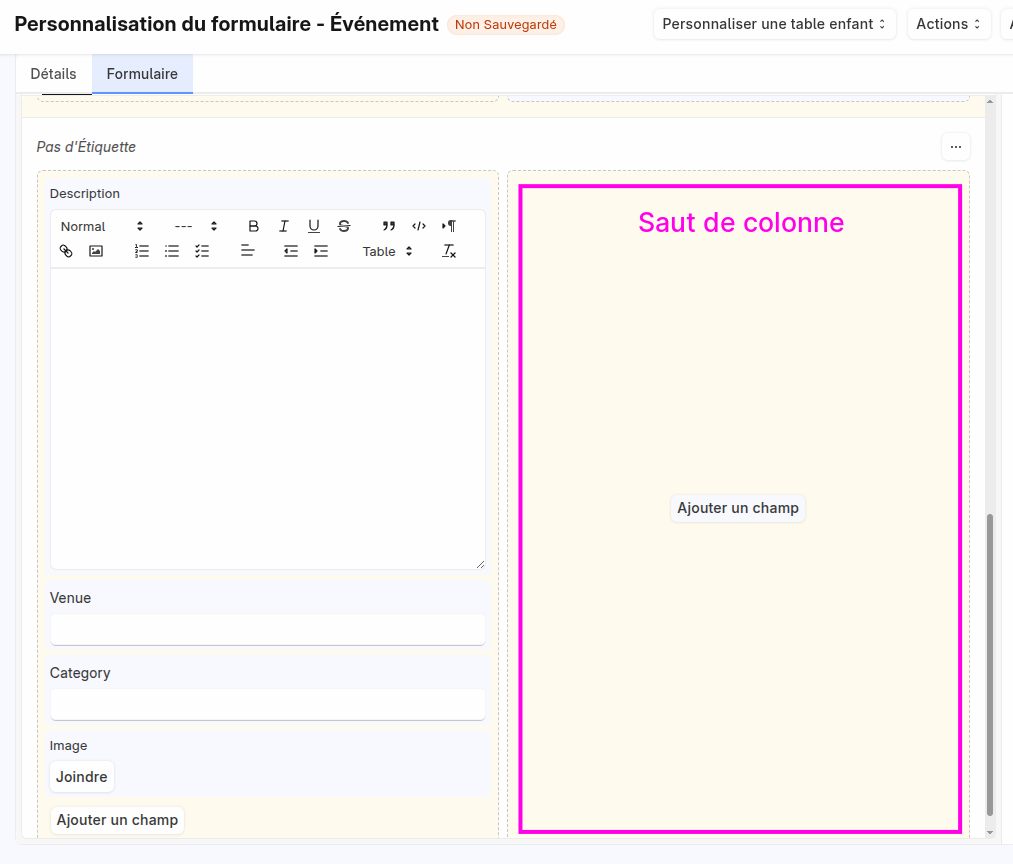Click the insert link icon
The width and height of the screenshot is (1013, 864).
66,251
